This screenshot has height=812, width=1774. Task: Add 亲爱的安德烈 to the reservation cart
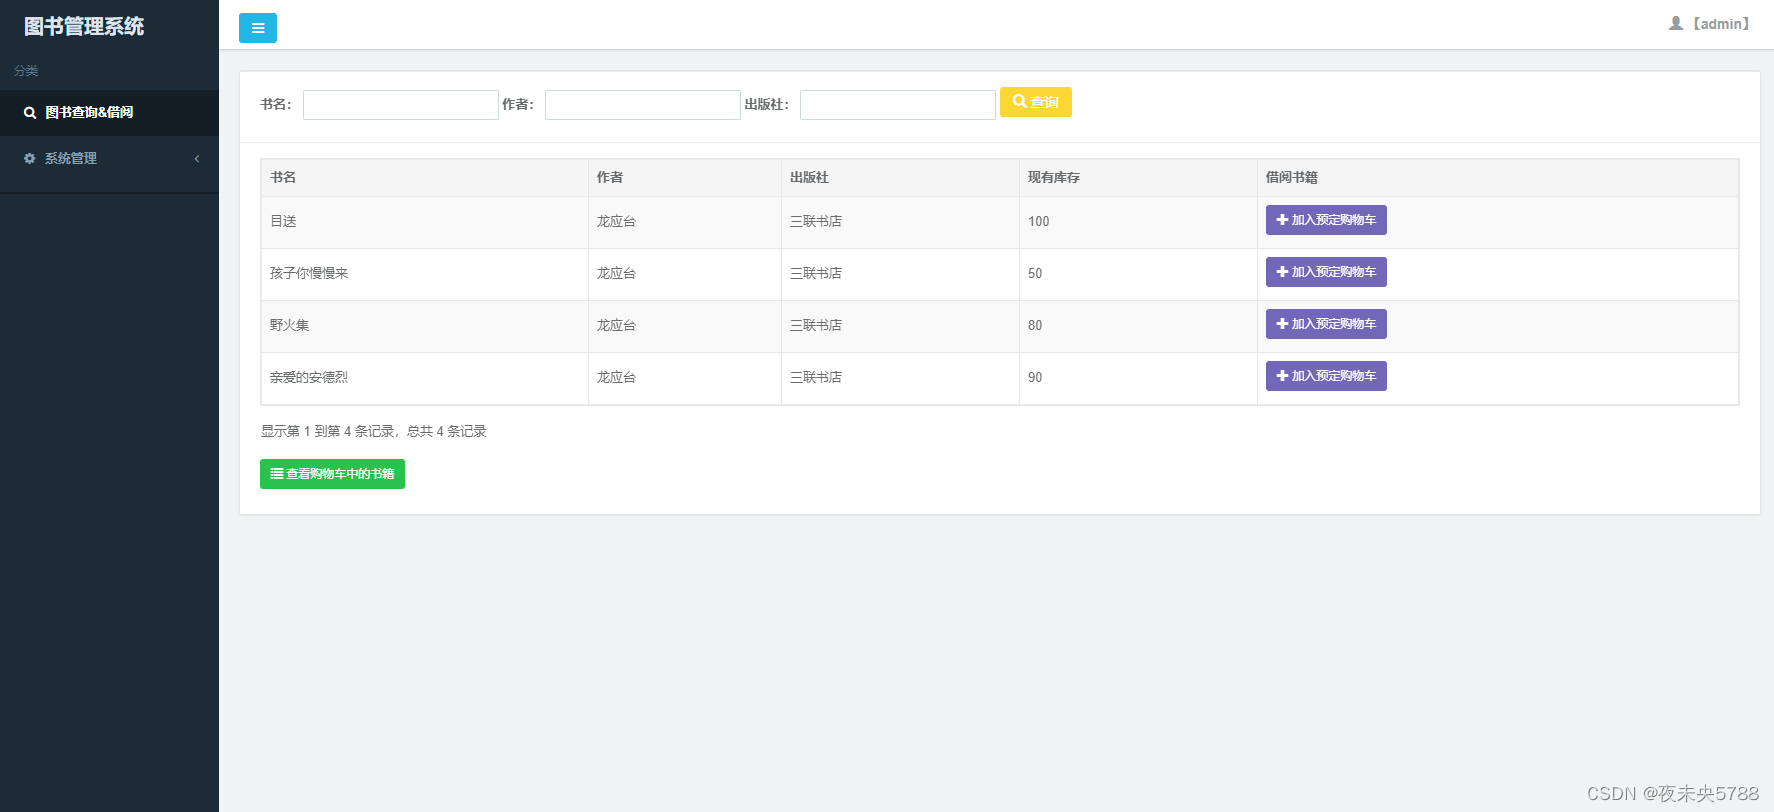tap(1326, 376)
